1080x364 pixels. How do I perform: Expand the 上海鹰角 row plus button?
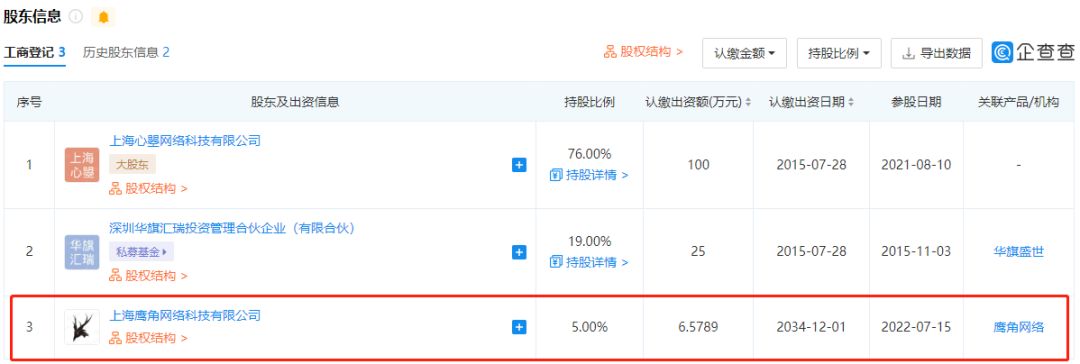click(519, 327)
